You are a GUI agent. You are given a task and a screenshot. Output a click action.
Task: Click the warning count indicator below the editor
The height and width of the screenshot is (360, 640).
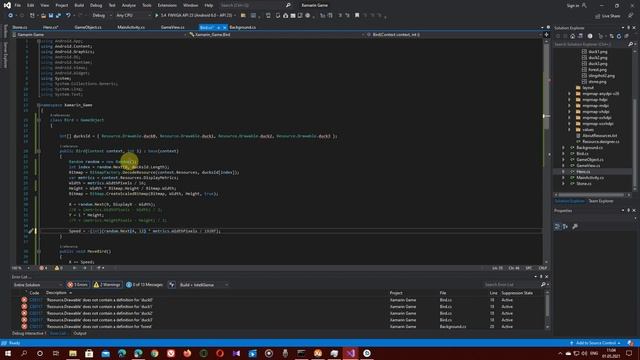coord(58,268)
